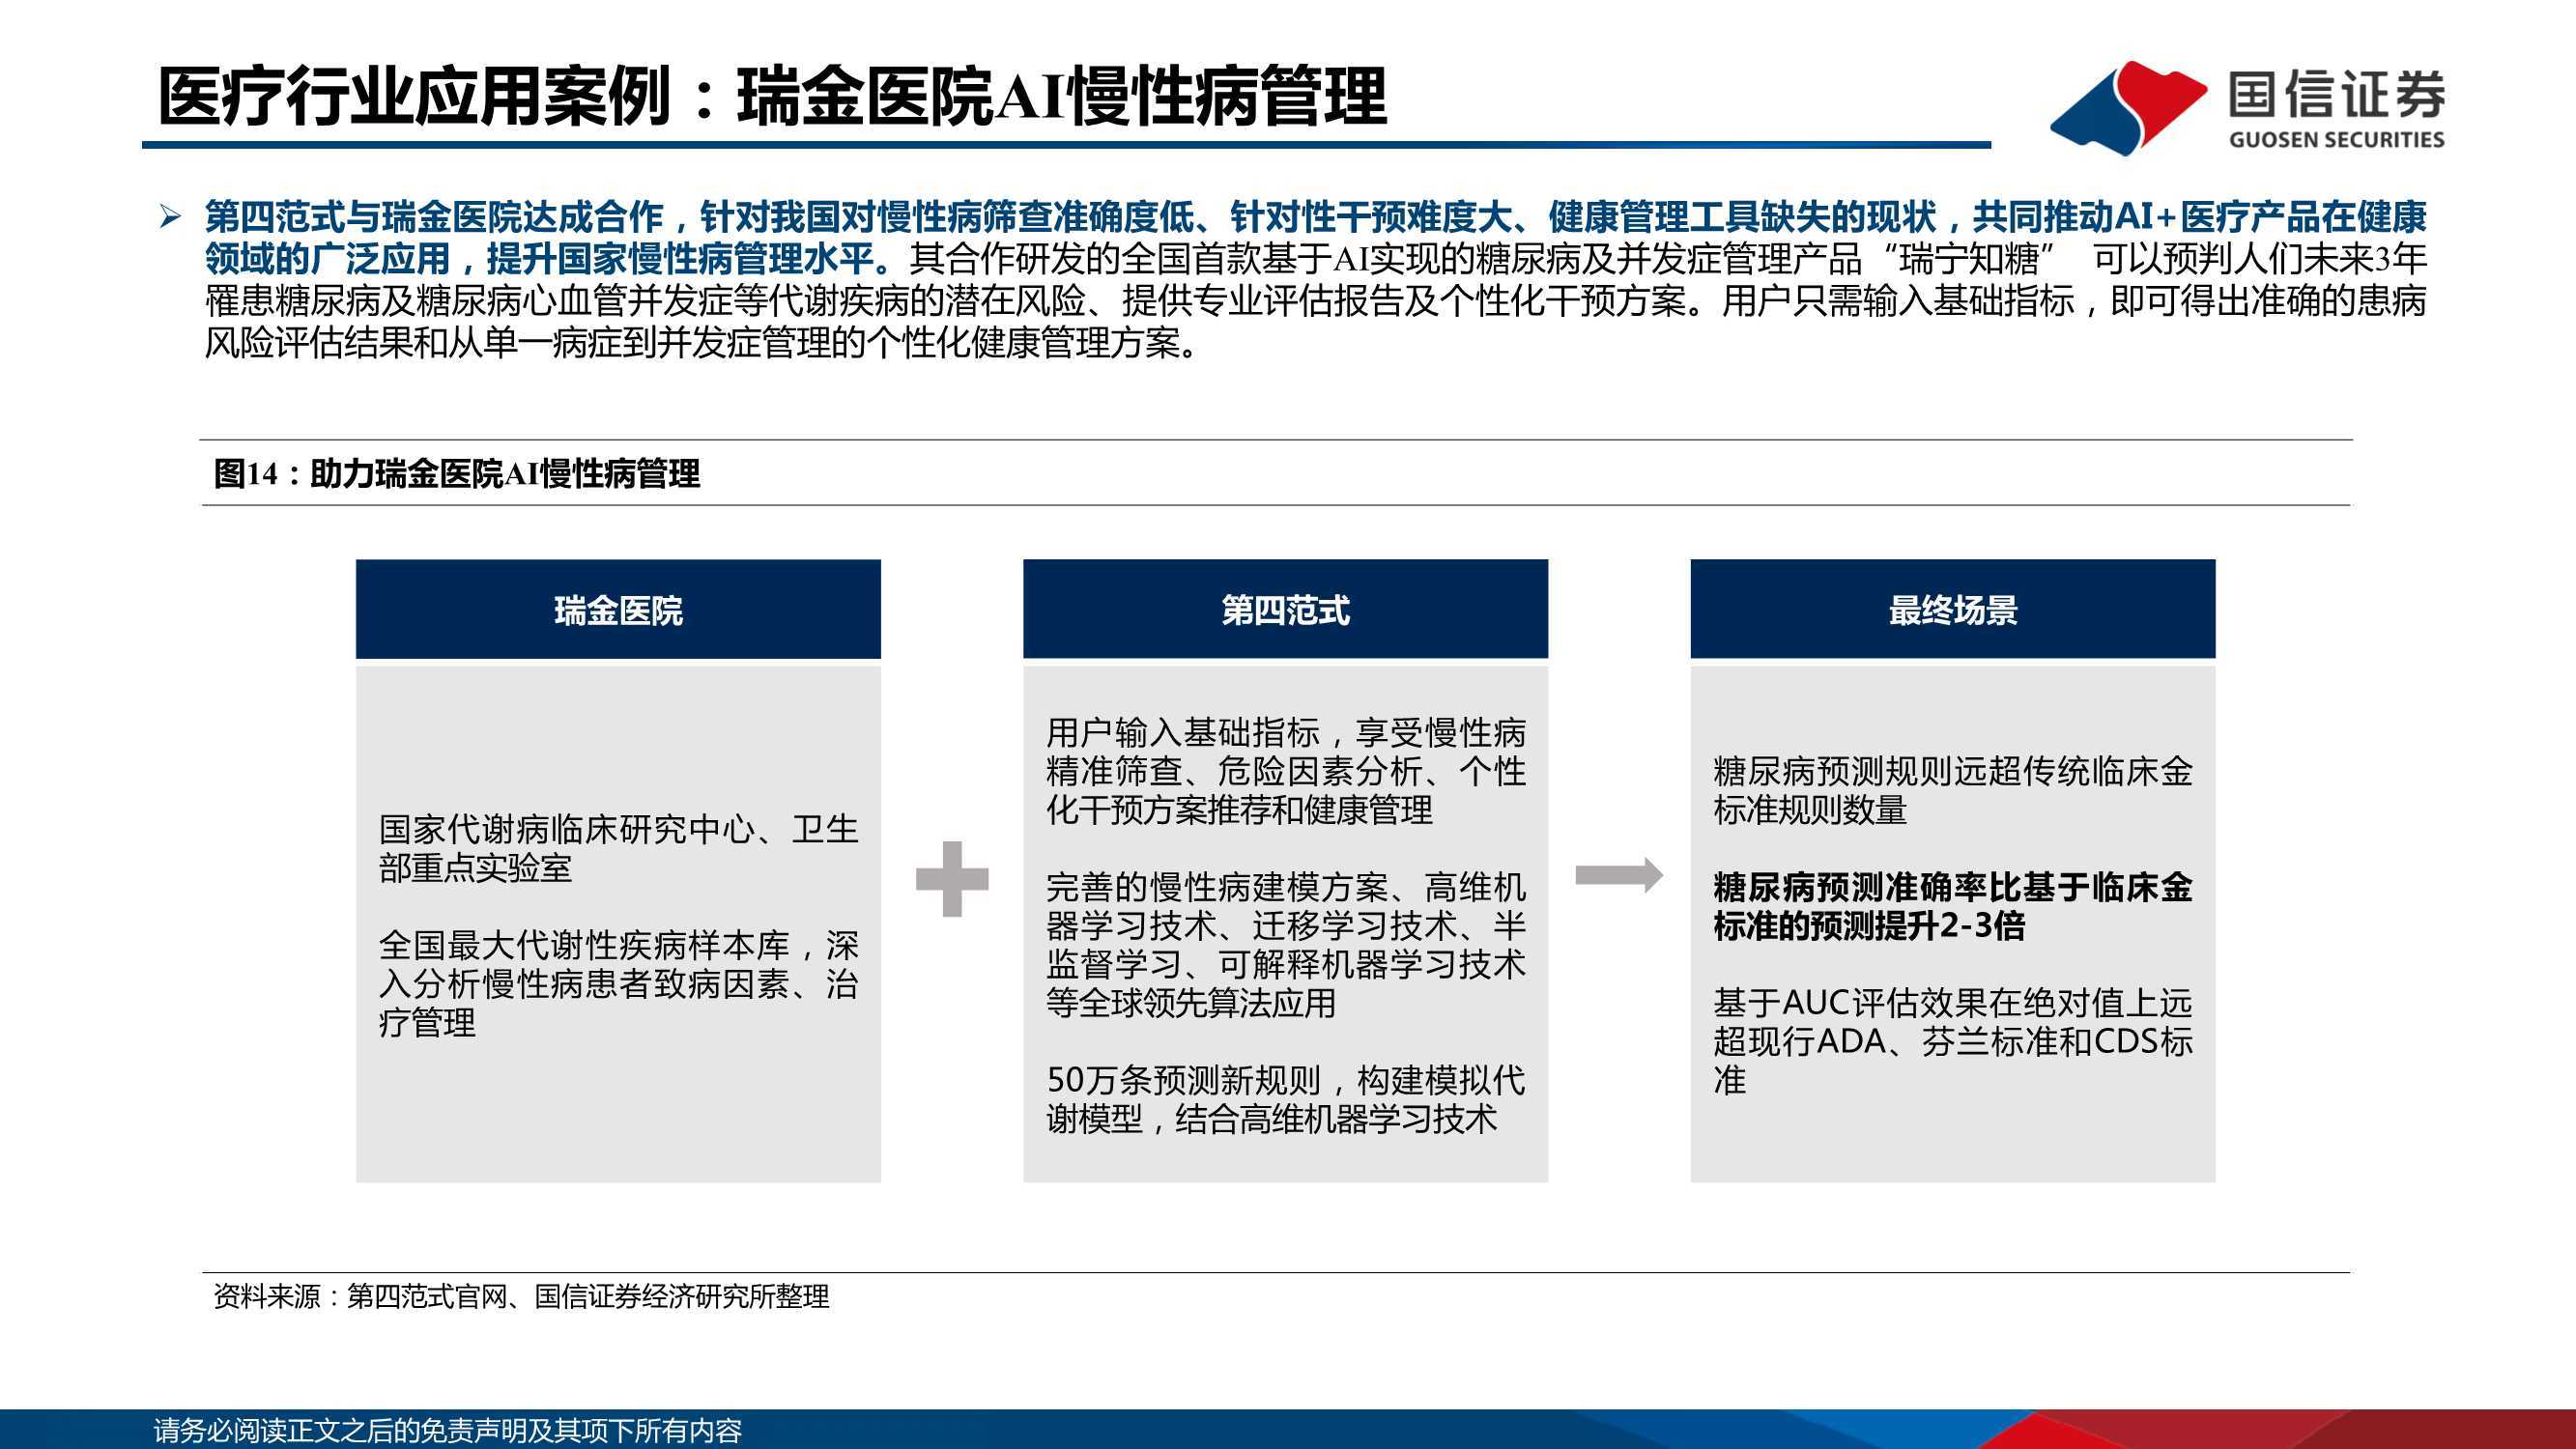
Task: Click the blue bullet arrow marker
Action: (x=170, y=216)
